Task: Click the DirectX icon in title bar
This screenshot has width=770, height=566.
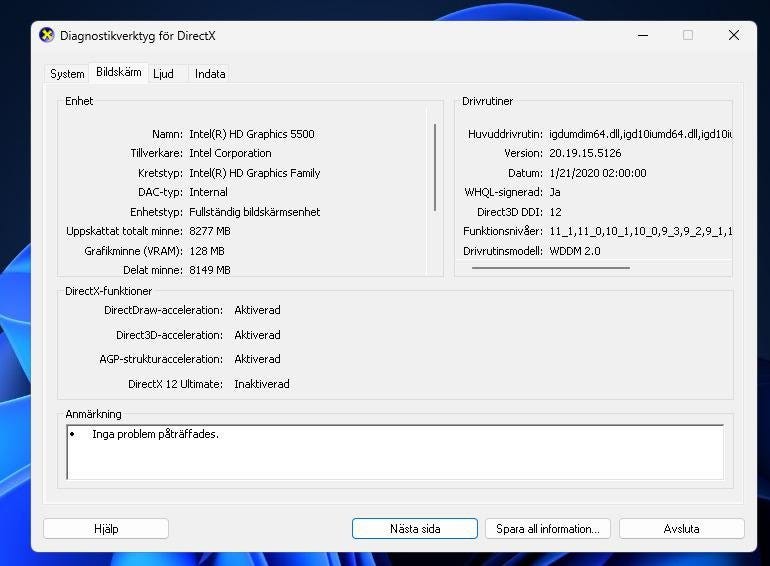Action: click(x=47, y=35)
